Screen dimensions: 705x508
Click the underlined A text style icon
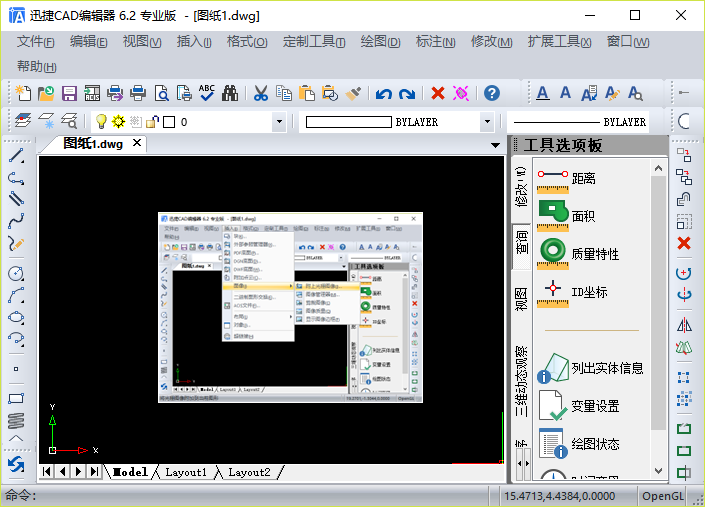(543, 94)
